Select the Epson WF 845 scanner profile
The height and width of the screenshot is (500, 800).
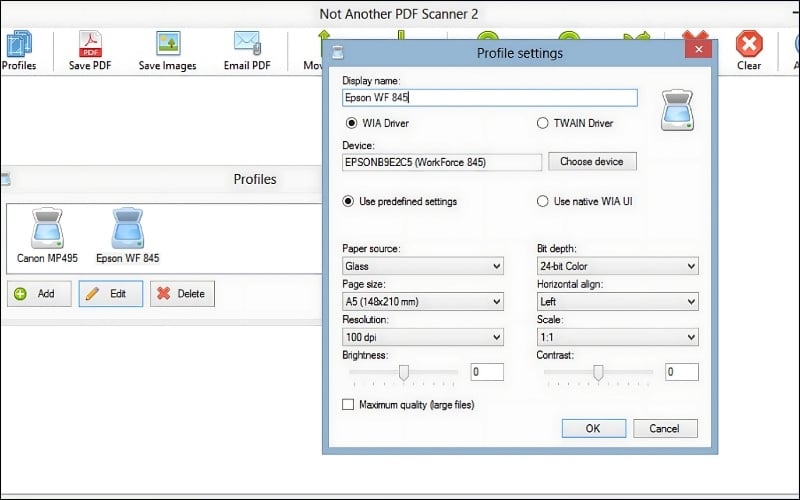tap(128, 236)
